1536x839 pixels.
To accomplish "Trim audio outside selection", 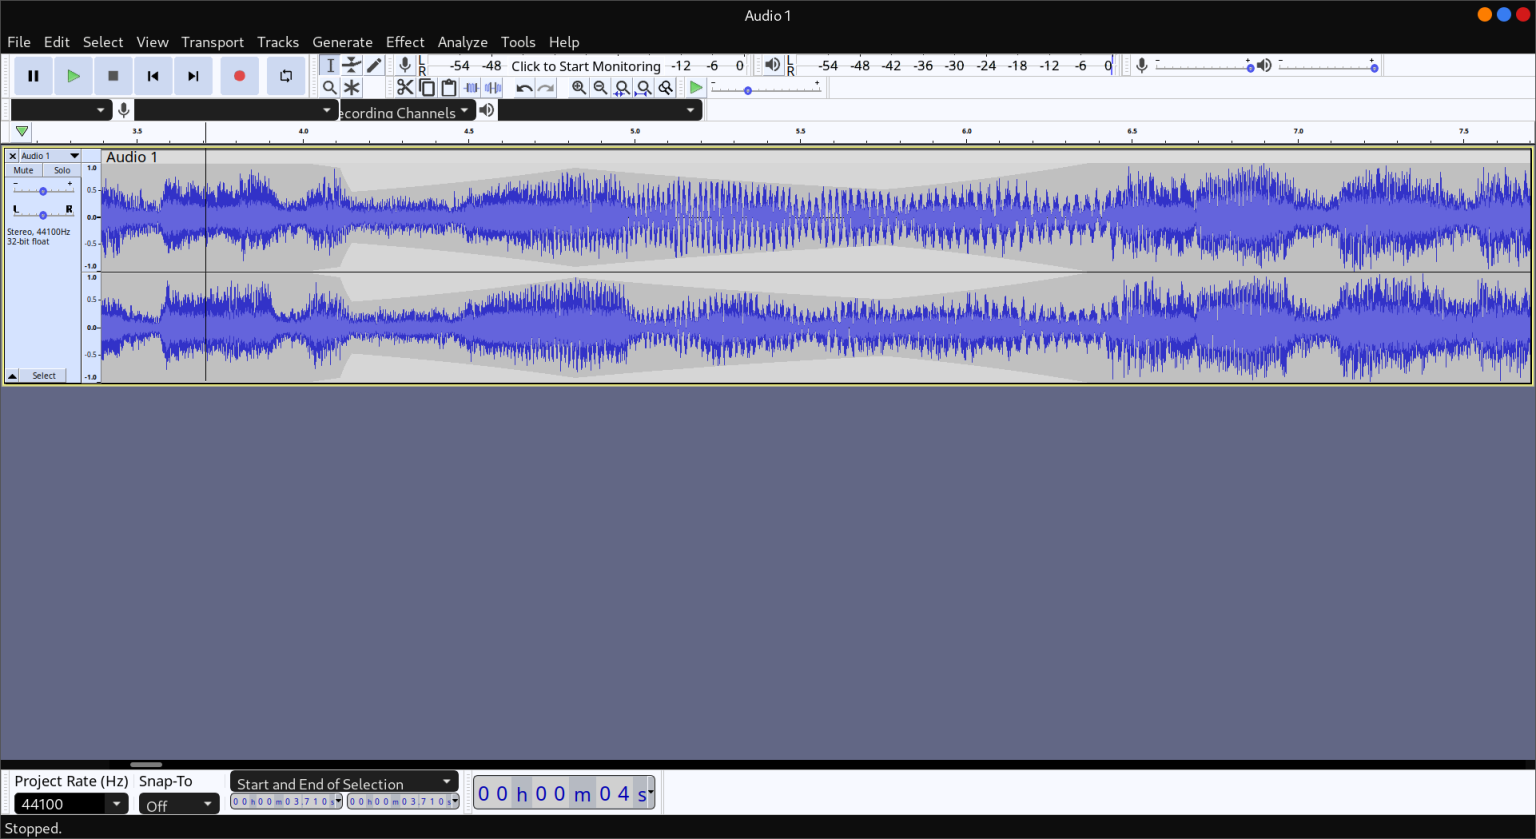I will tap(471, 87).
